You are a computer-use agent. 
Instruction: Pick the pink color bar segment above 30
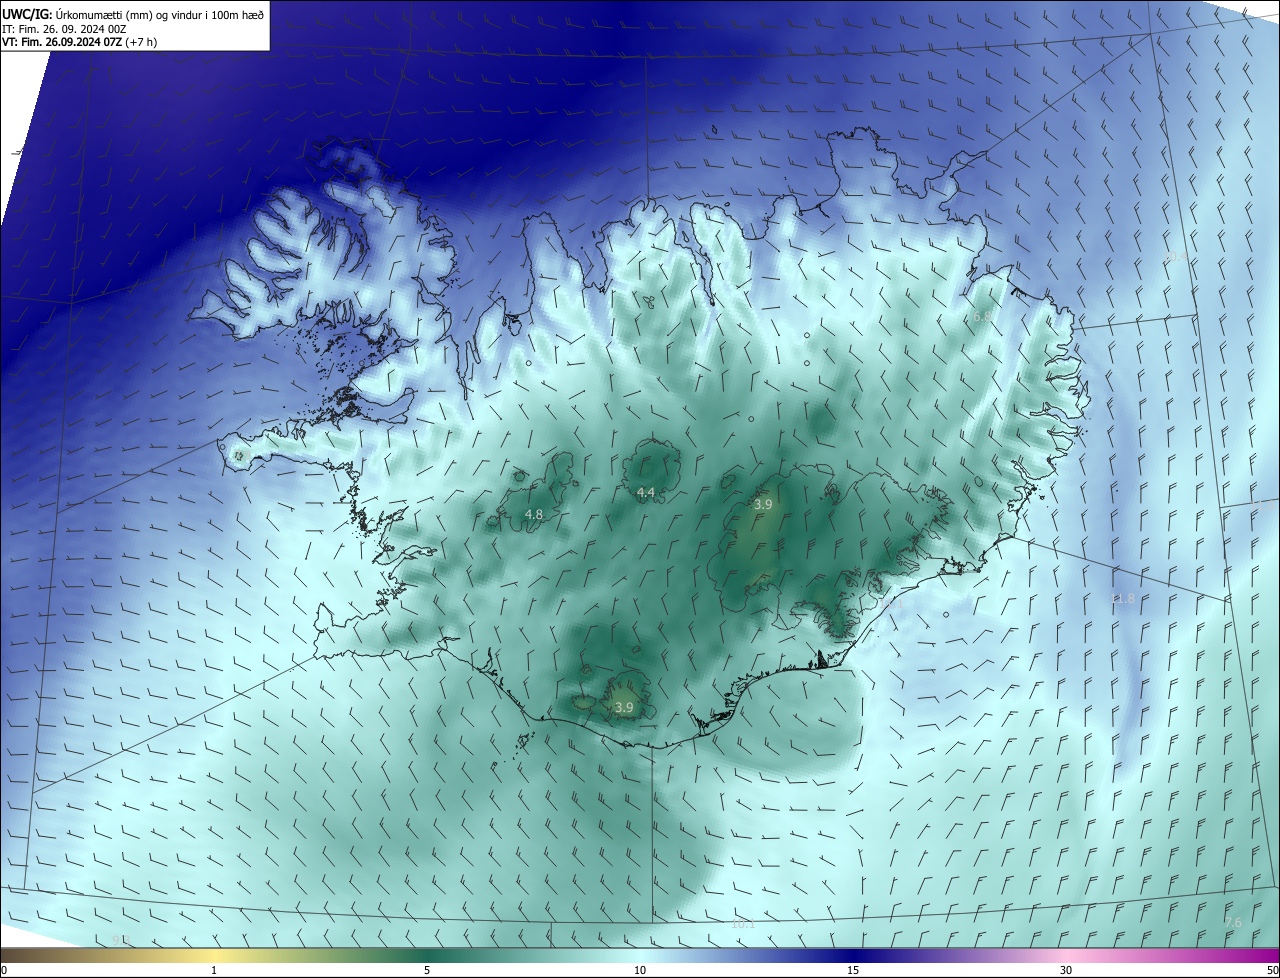pos(1066,955)
